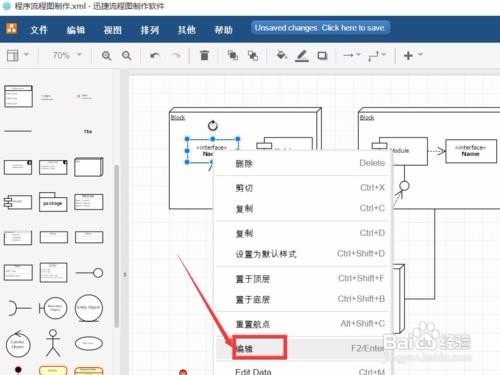500x375 pixels.
Task: Toggle the view panels layout icon
Action: pos(13,55)
